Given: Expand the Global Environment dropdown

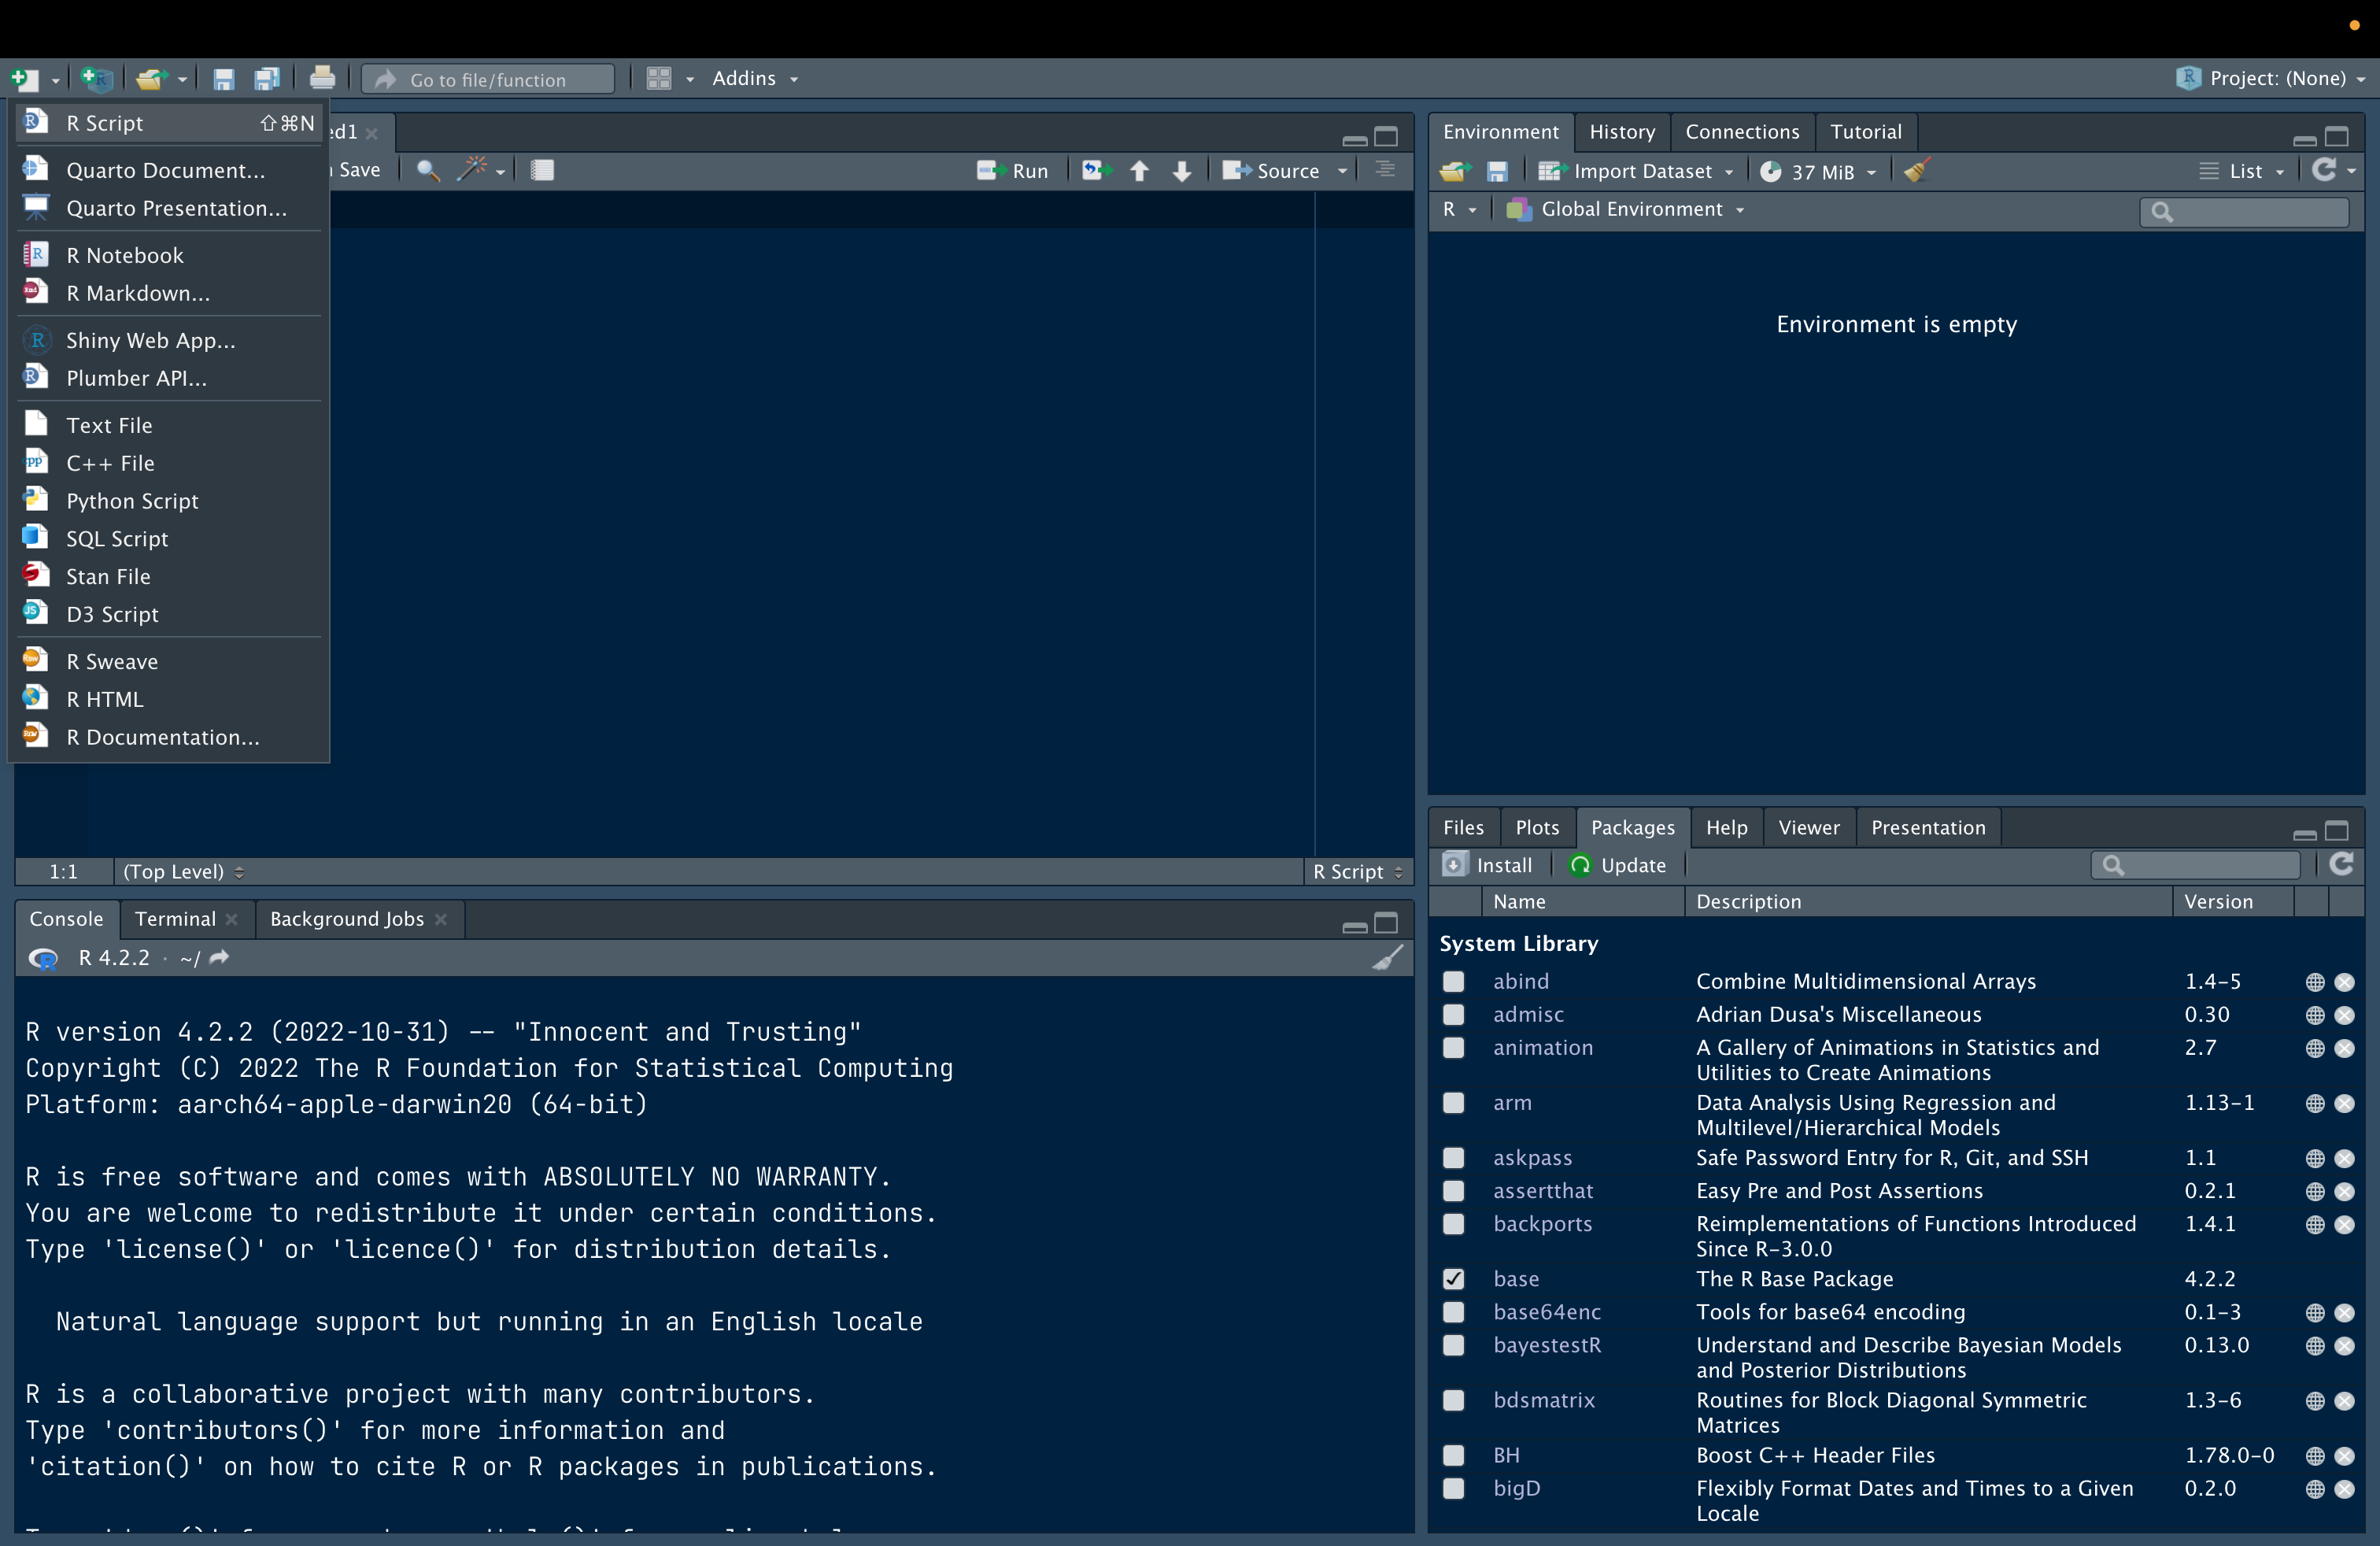Looking at the screenshot, I should click(1630, 209).
